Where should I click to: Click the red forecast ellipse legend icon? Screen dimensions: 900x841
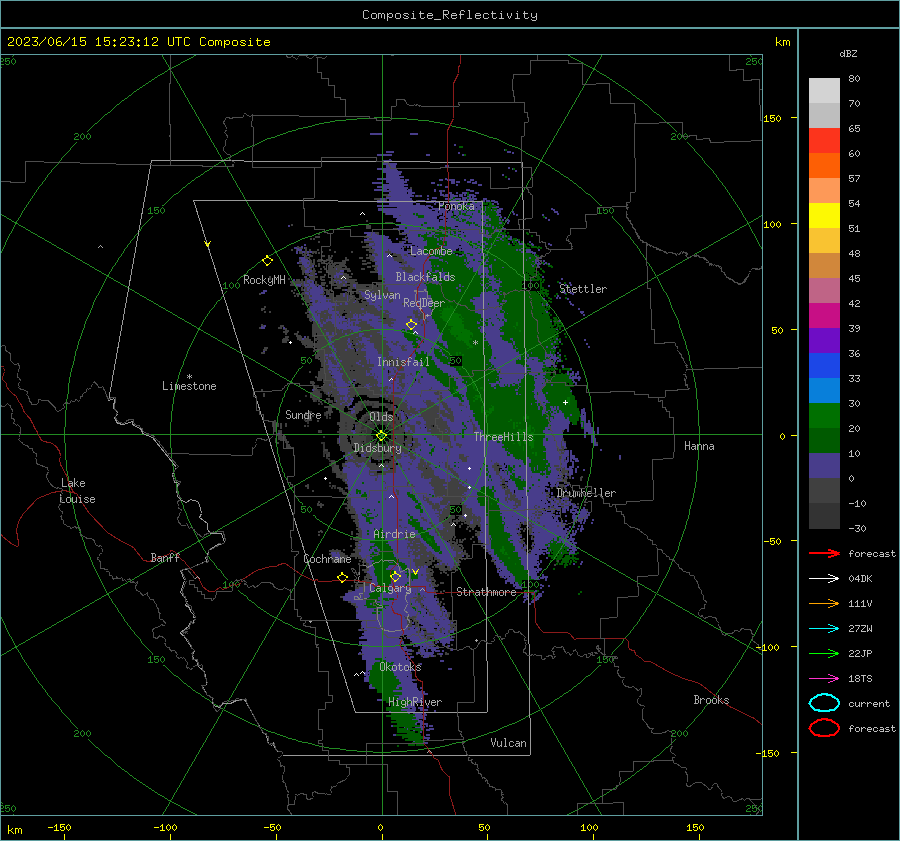tap(824, 728)
